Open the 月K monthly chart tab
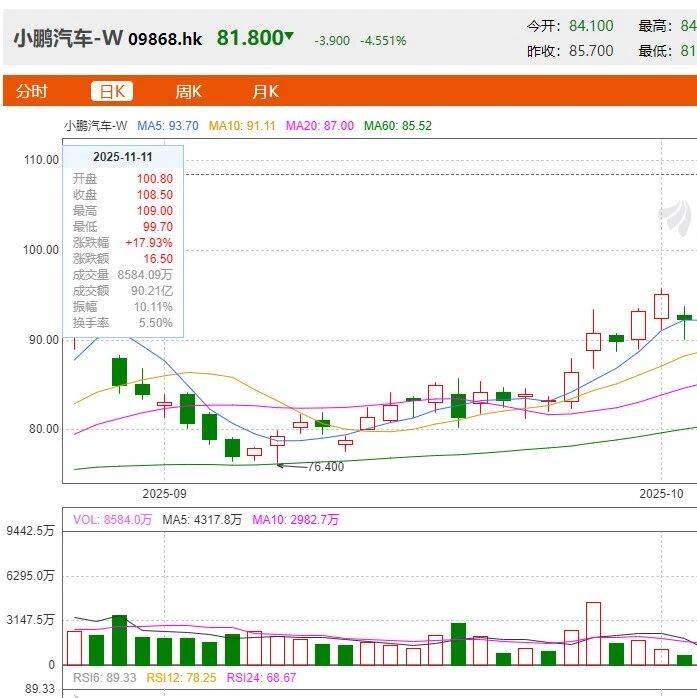The image size is (697, 698). [x=265, y=92]
